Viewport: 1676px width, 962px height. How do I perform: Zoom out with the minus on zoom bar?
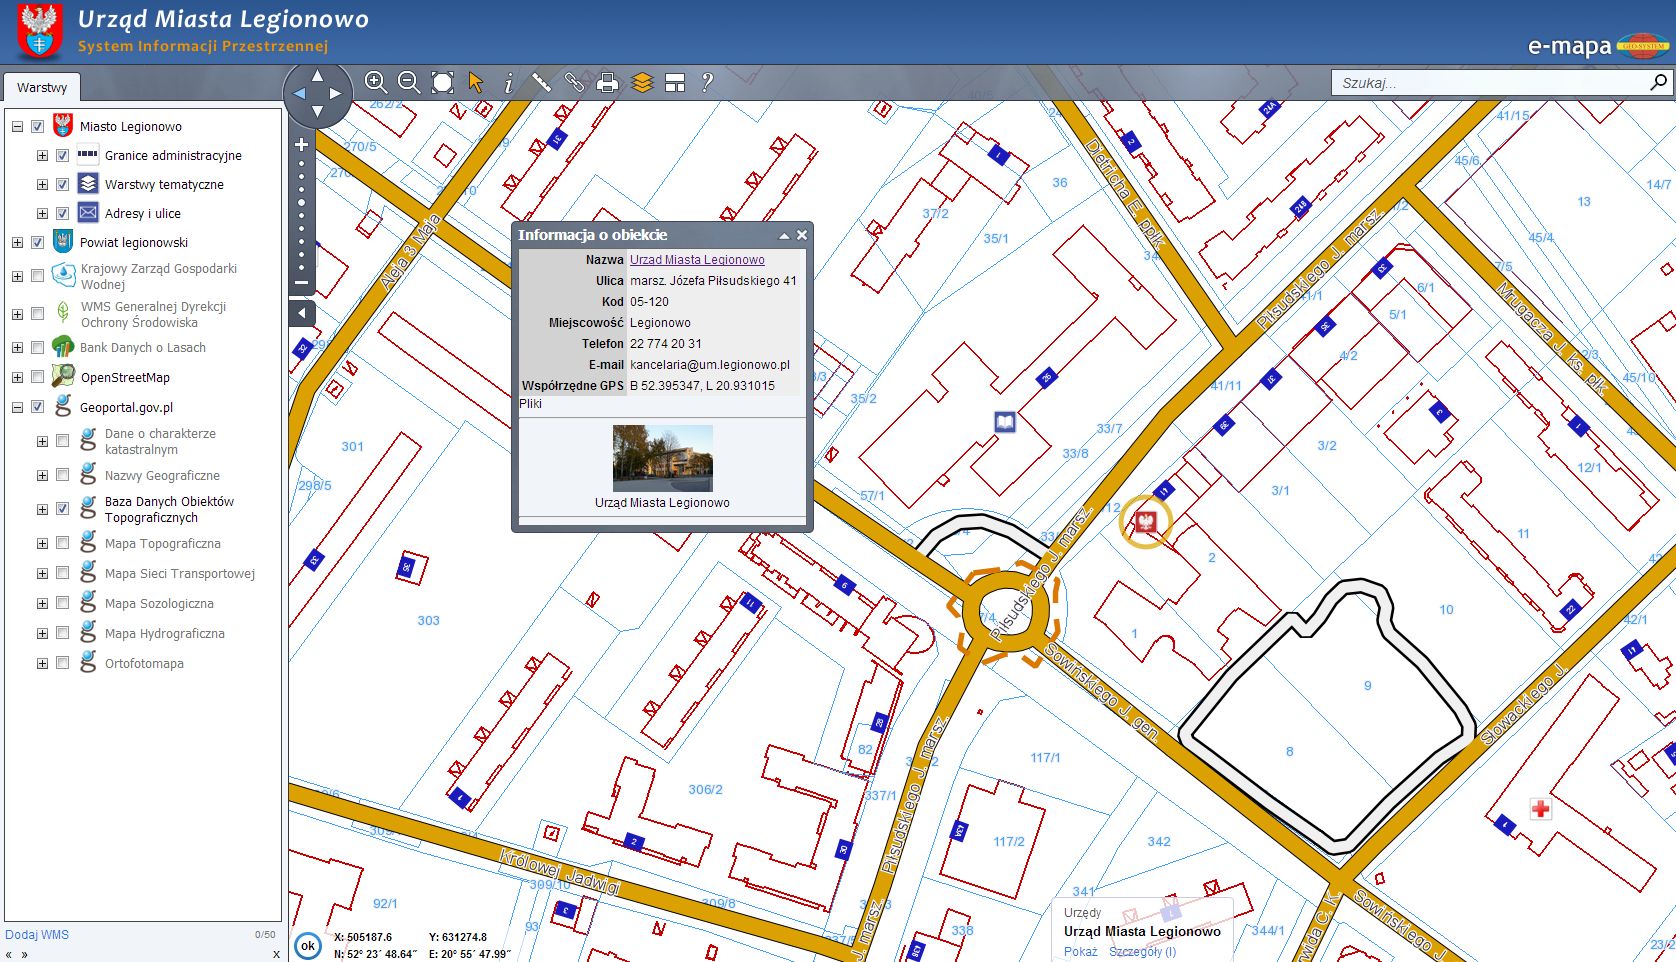pyautogui.click(x=301, y=283)
